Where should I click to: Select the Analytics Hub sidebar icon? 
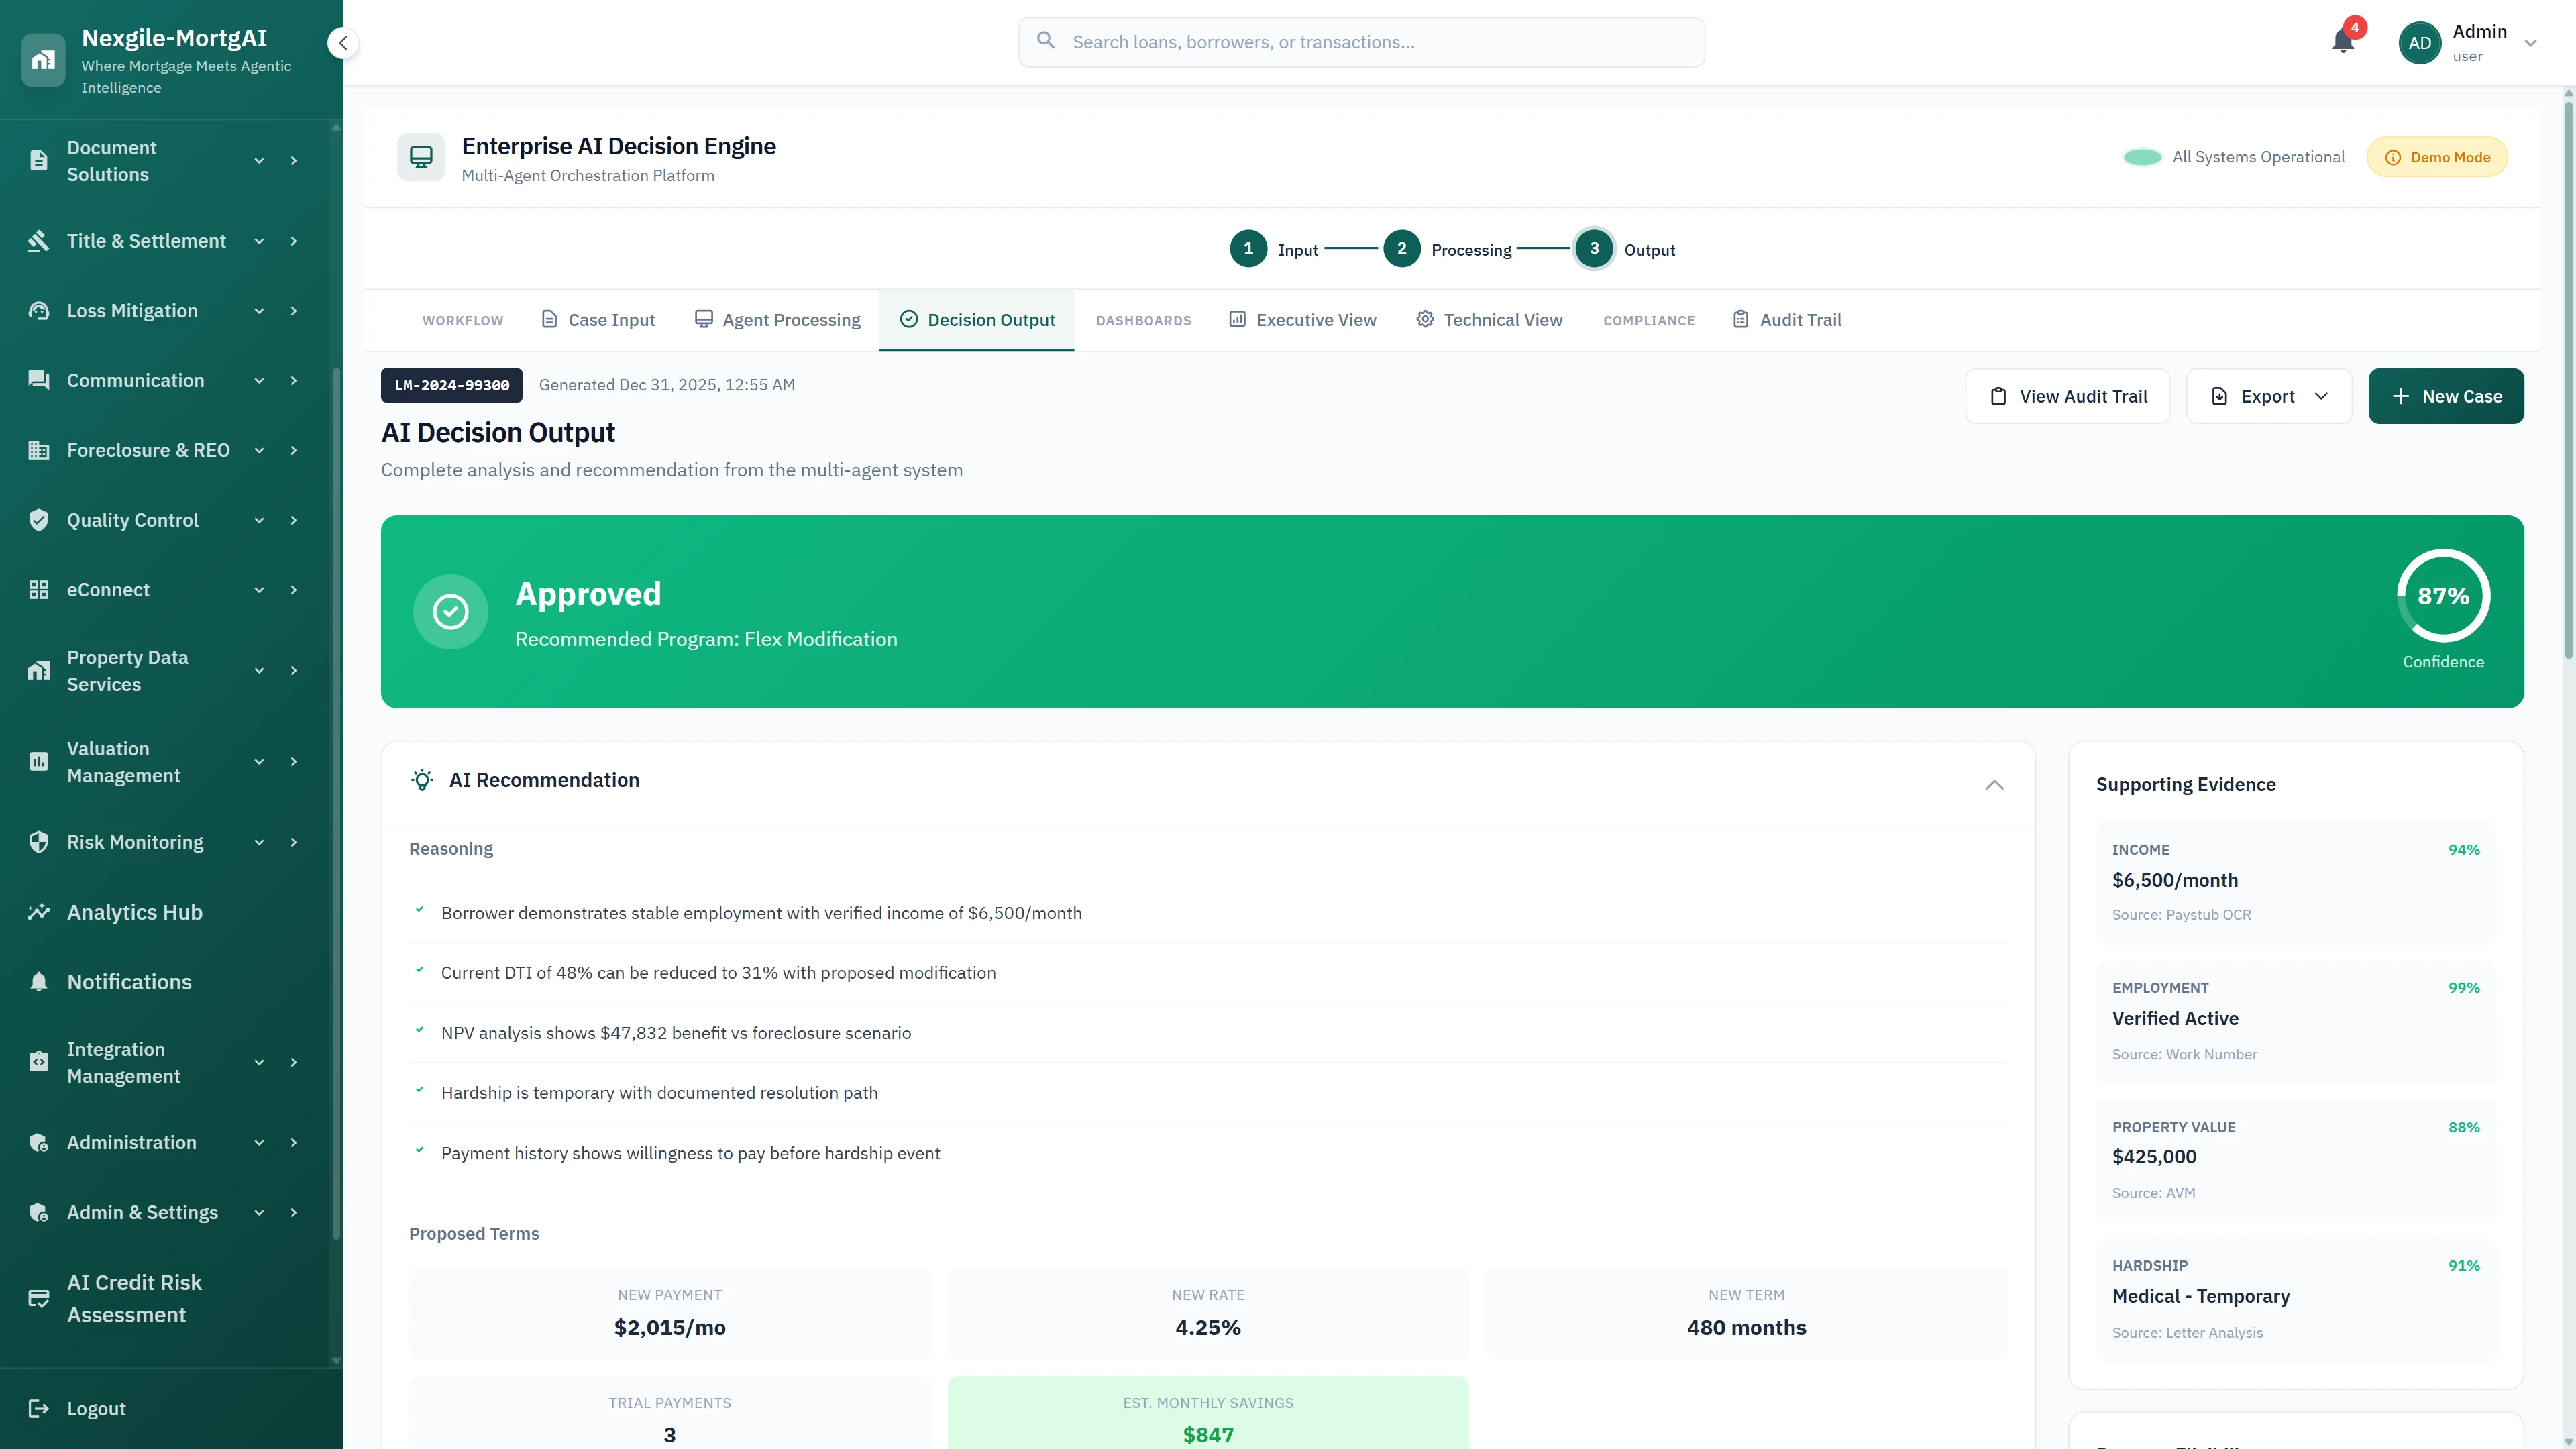tap(39, 912)
